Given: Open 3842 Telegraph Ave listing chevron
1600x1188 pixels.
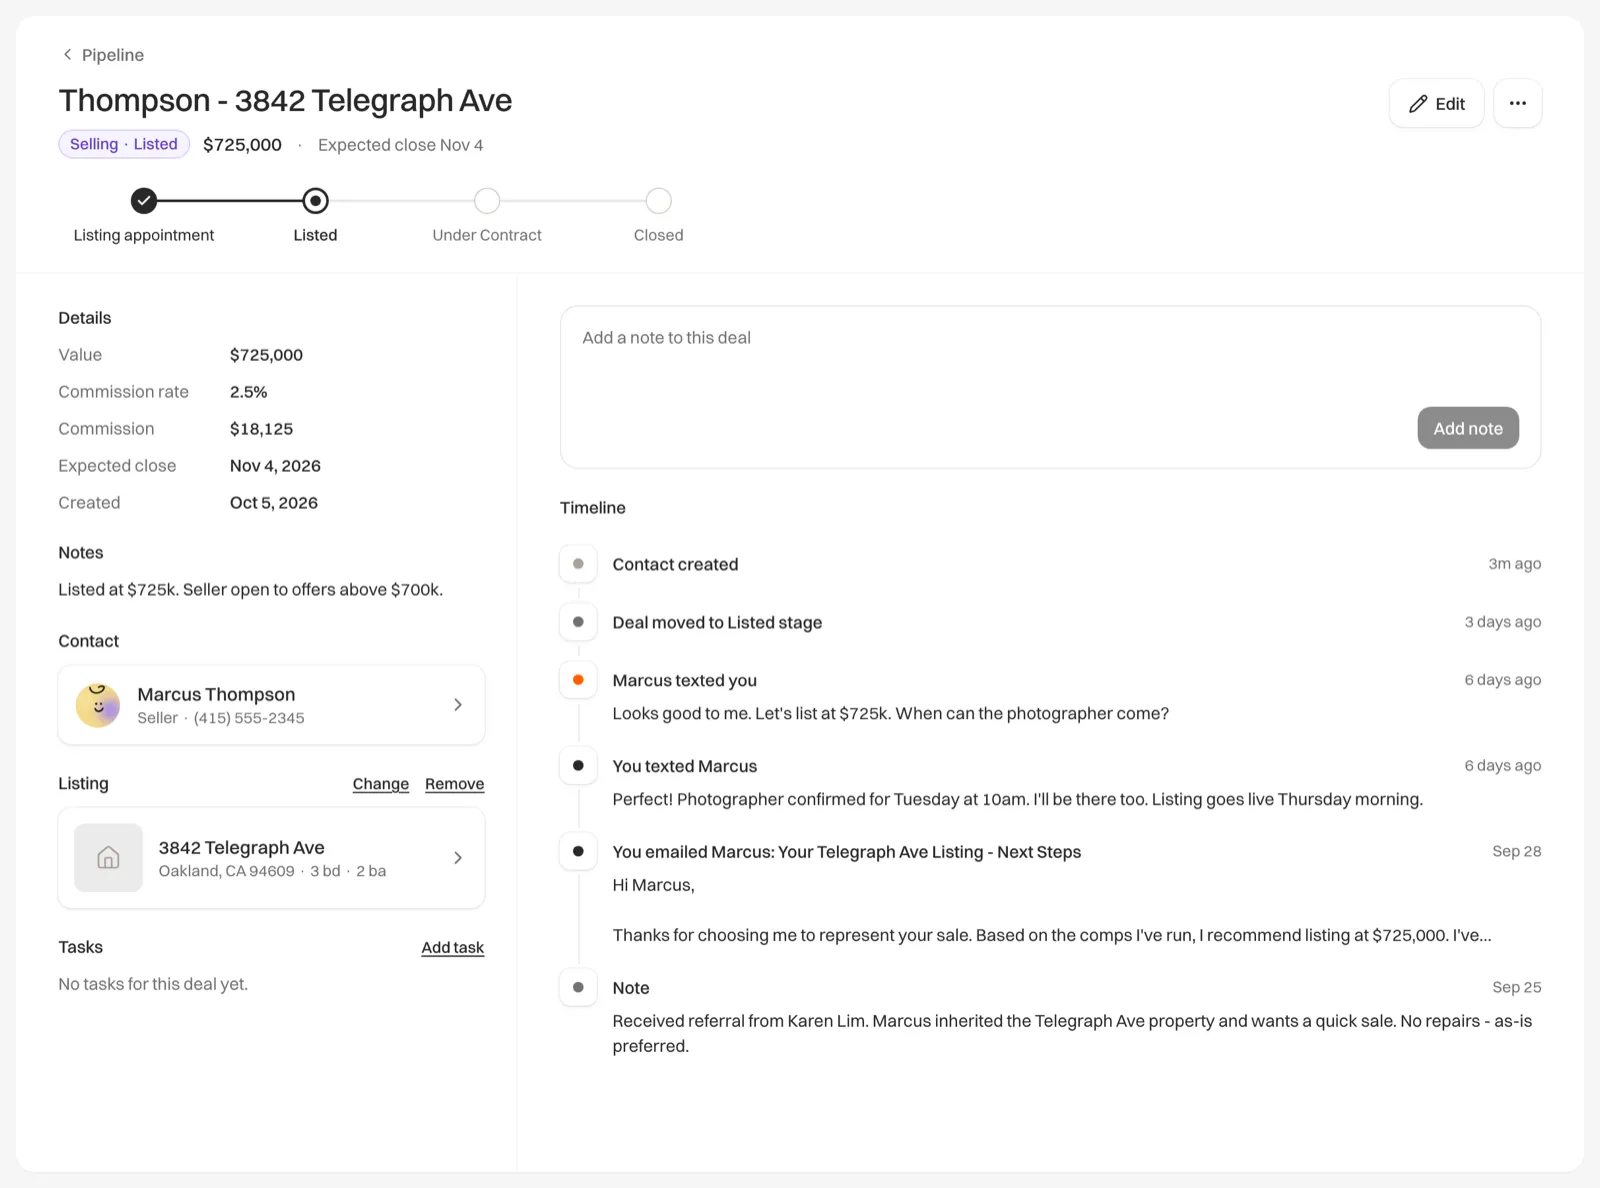Looking at the screenshot, I should pyautogui.click(x=458, y=858).
